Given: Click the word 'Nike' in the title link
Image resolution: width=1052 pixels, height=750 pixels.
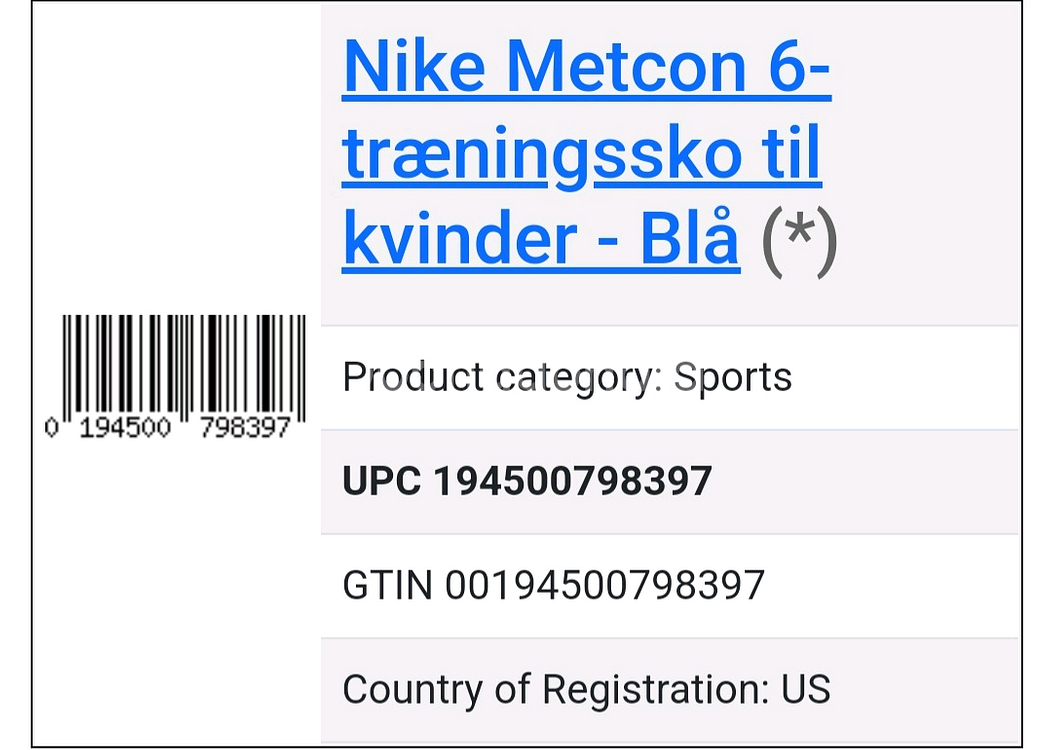Looking at the screenshot, I should click(x=415, y=66).
